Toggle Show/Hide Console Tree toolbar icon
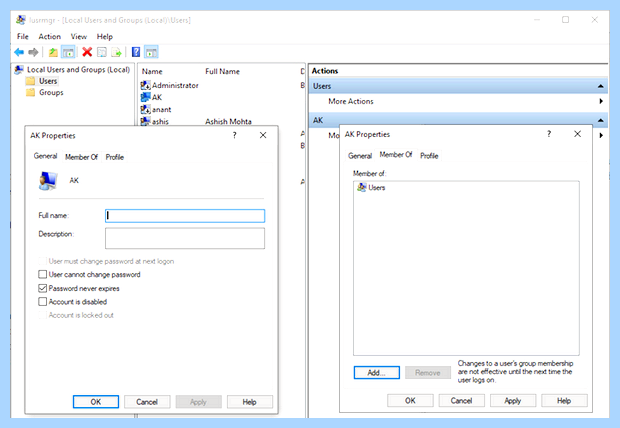This screenshot has height=428, width=620. 68,52
